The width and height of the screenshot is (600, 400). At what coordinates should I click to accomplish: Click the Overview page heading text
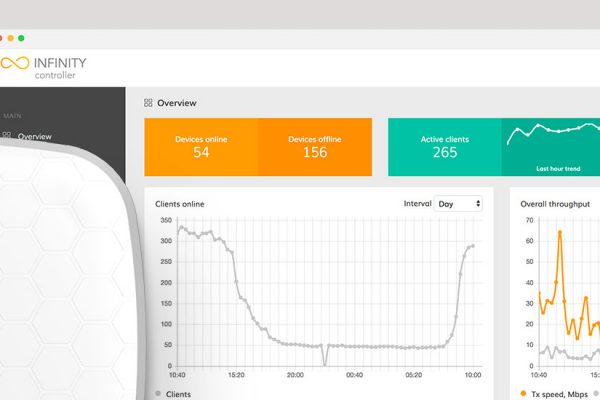click(x=177, y=103)
